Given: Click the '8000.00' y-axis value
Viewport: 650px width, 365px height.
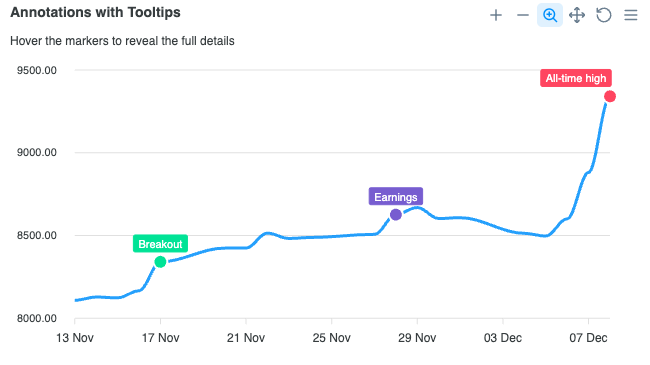Looking at the screenshot, I should pyautogui.click(x=37, y=318).
